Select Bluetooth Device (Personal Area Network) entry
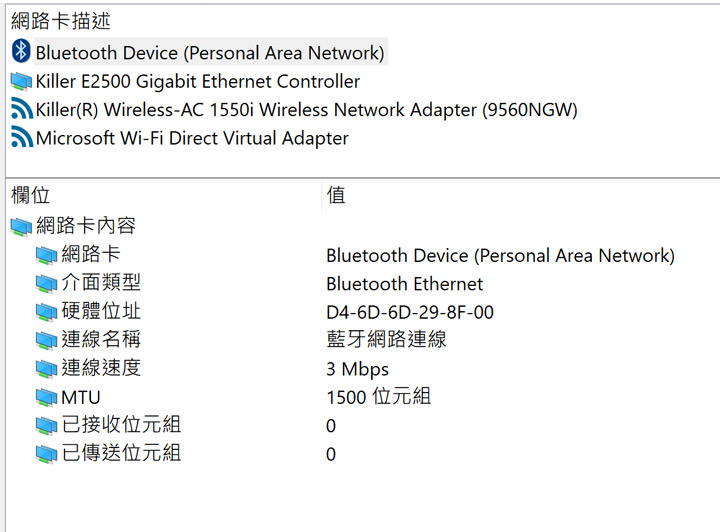Screen dimensions: 720x532 tap(209, 52)
